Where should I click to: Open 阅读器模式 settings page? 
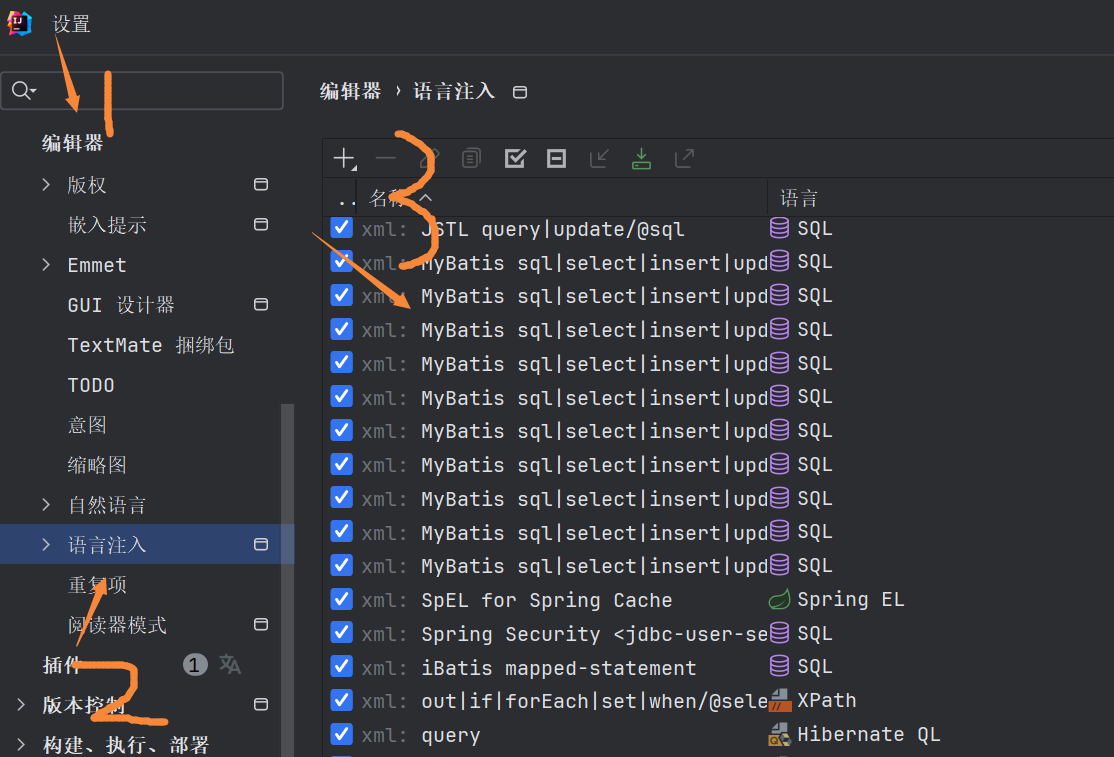117,625
